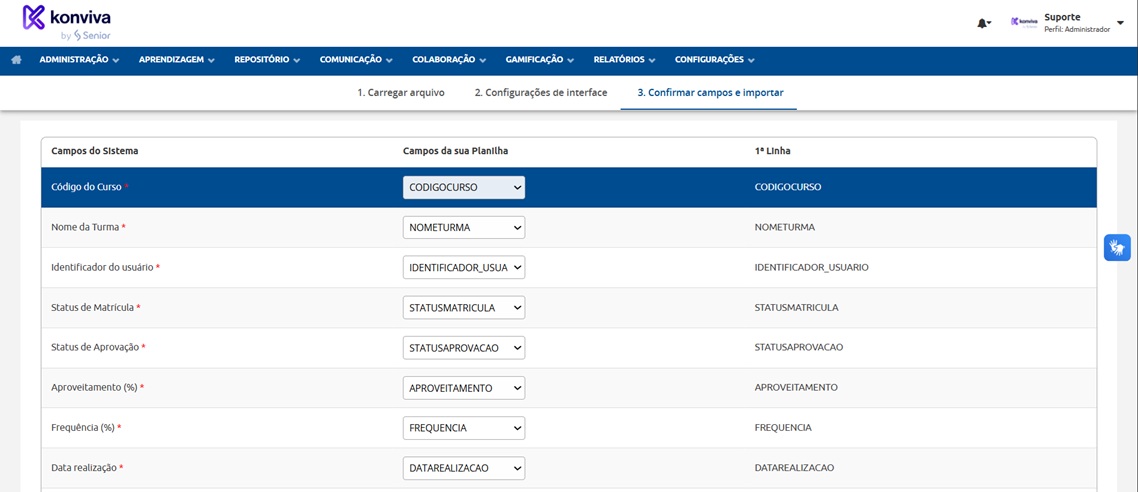Image resolution: width=1138 pixels, height=492 pixels.
Task: Click the small Konviva profile avatar
Action: (x=1024, y=22)
